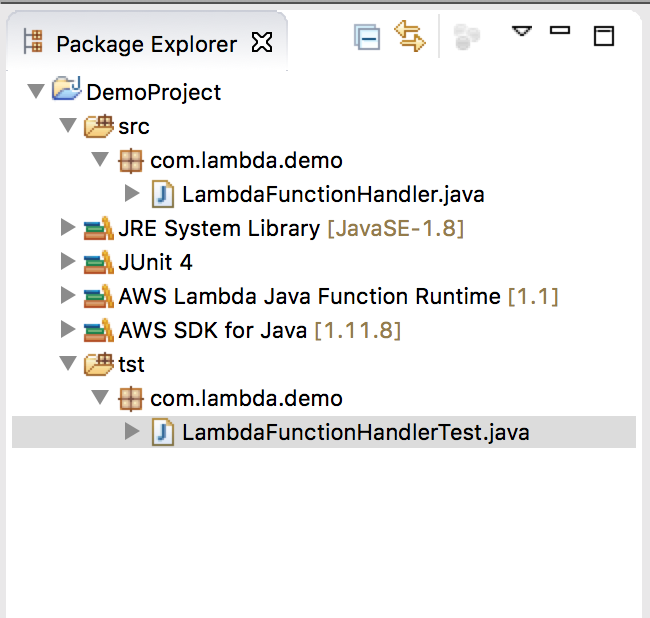The height and width of the screenshot is (618, 650).
Task: Click the Collapse All toolbar icon
Action: (367, 37)
